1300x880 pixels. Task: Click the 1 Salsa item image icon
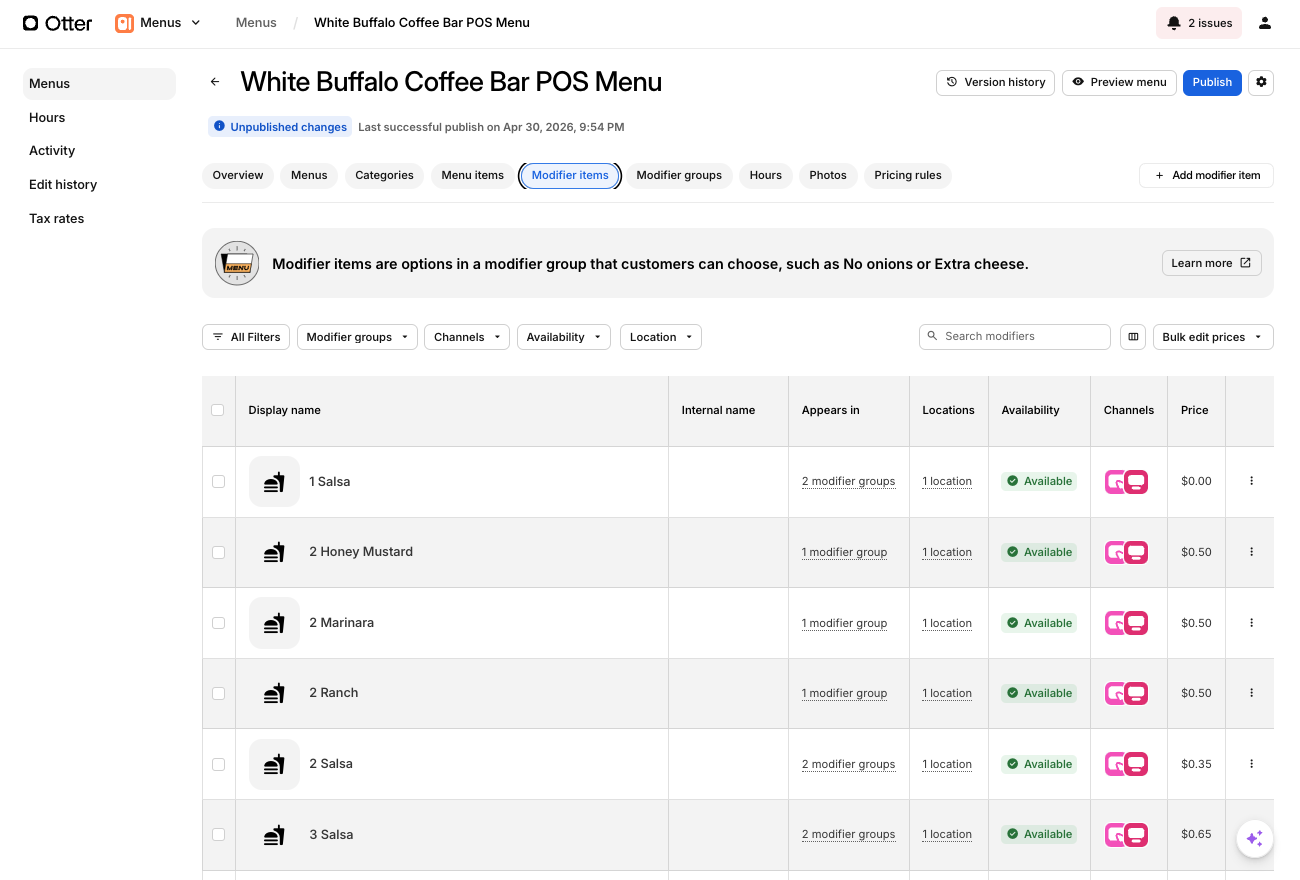coord(274,482)
